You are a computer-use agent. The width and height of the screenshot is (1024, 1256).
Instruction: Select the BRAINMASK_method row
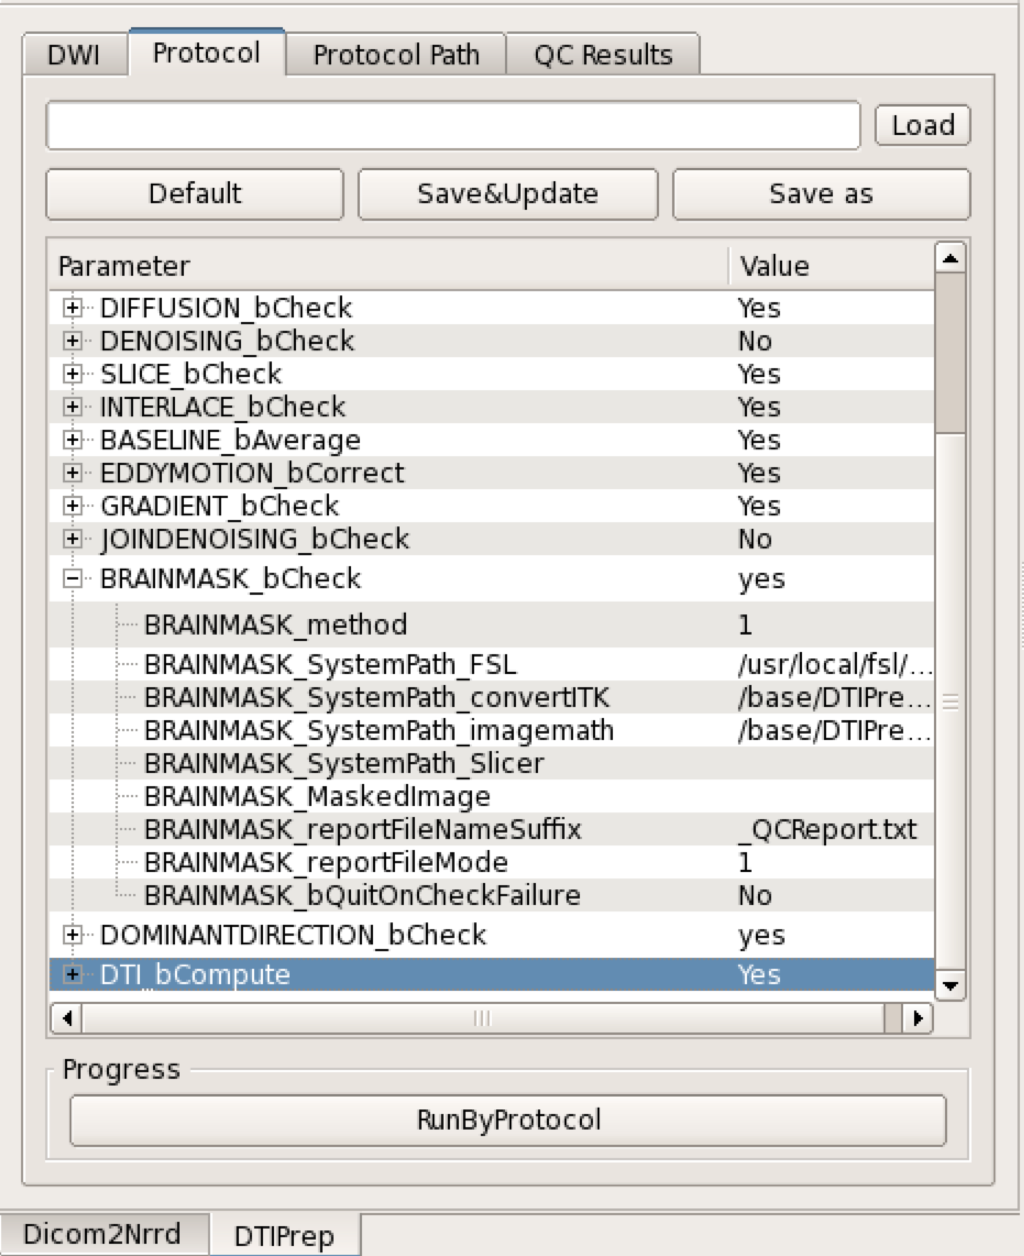click(276, 625)
